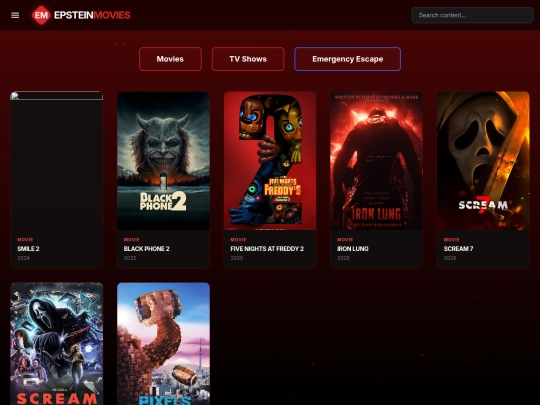540x405 pixels.
Task: Click the MOVIE label above Five Nights at Freddy 2
Action: click(238, 240)
